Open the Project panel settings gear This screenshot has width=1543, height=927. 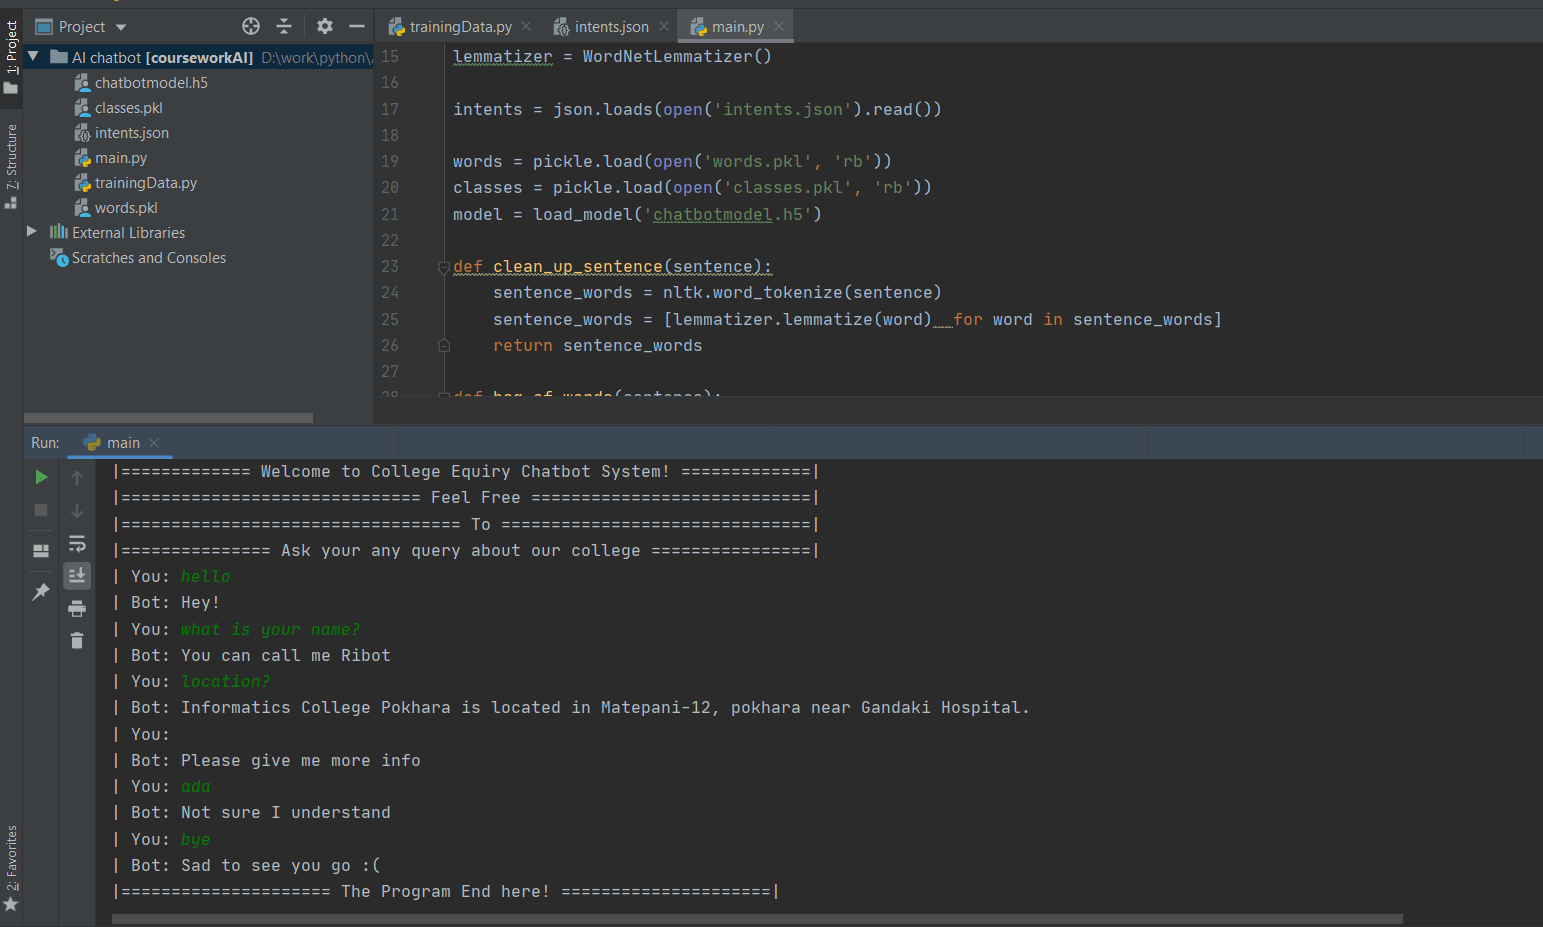[325, 27]
